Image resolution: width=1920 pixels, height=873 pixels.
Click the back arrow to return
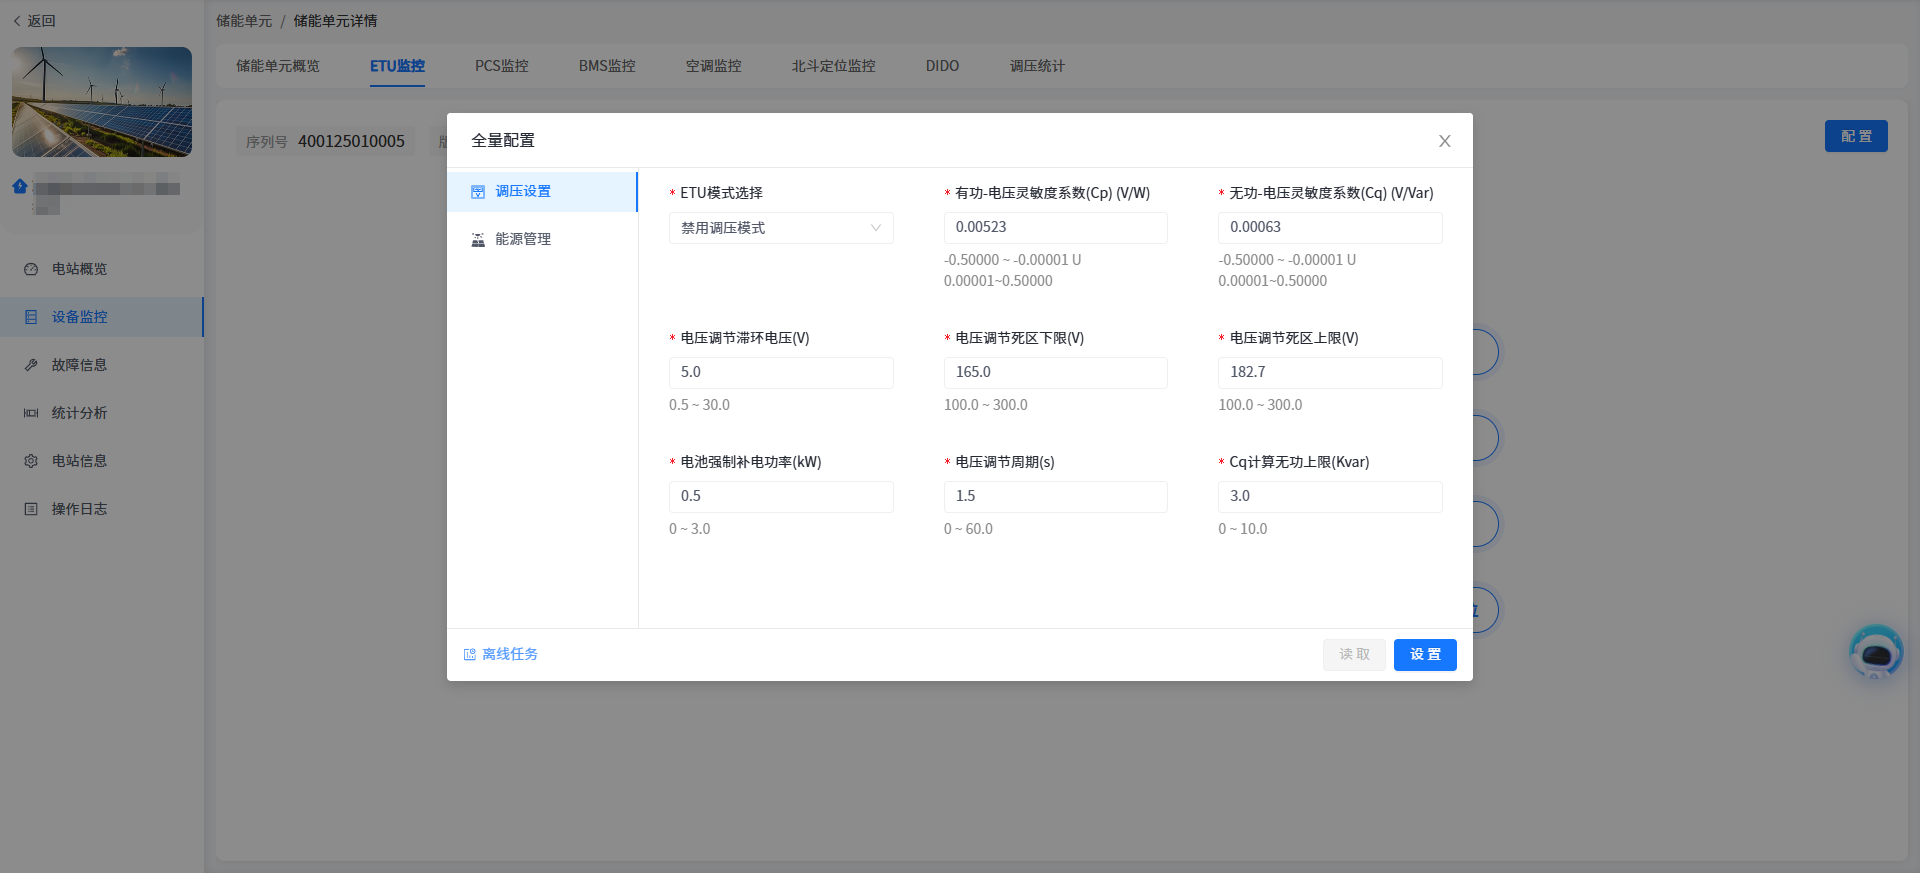pos(17,21)
